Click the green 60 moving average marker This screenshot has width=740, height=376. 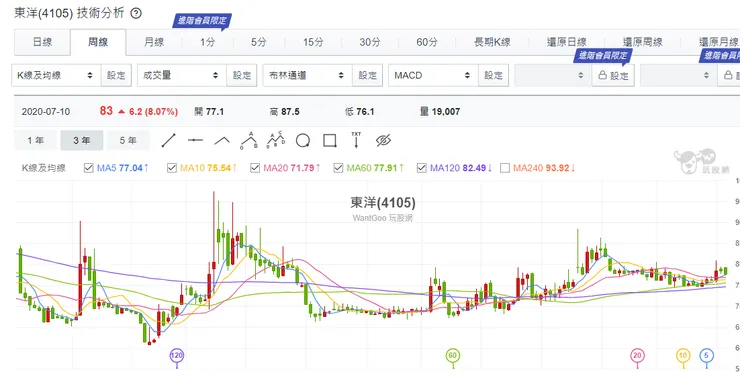pyautogui.click(x=453, y=356)
